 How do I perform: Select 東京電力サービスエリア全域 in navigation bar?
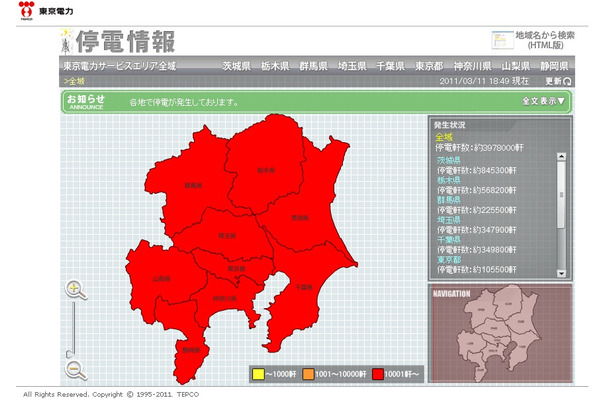[x=119, y=66]
